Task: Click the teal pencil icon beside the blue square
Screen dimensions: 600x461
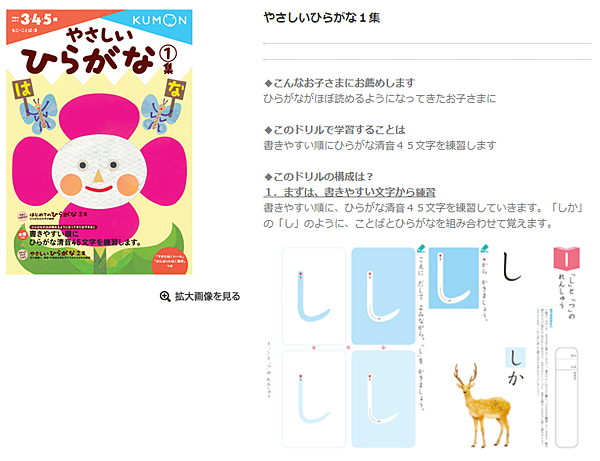Action: [x=484, y=249]
